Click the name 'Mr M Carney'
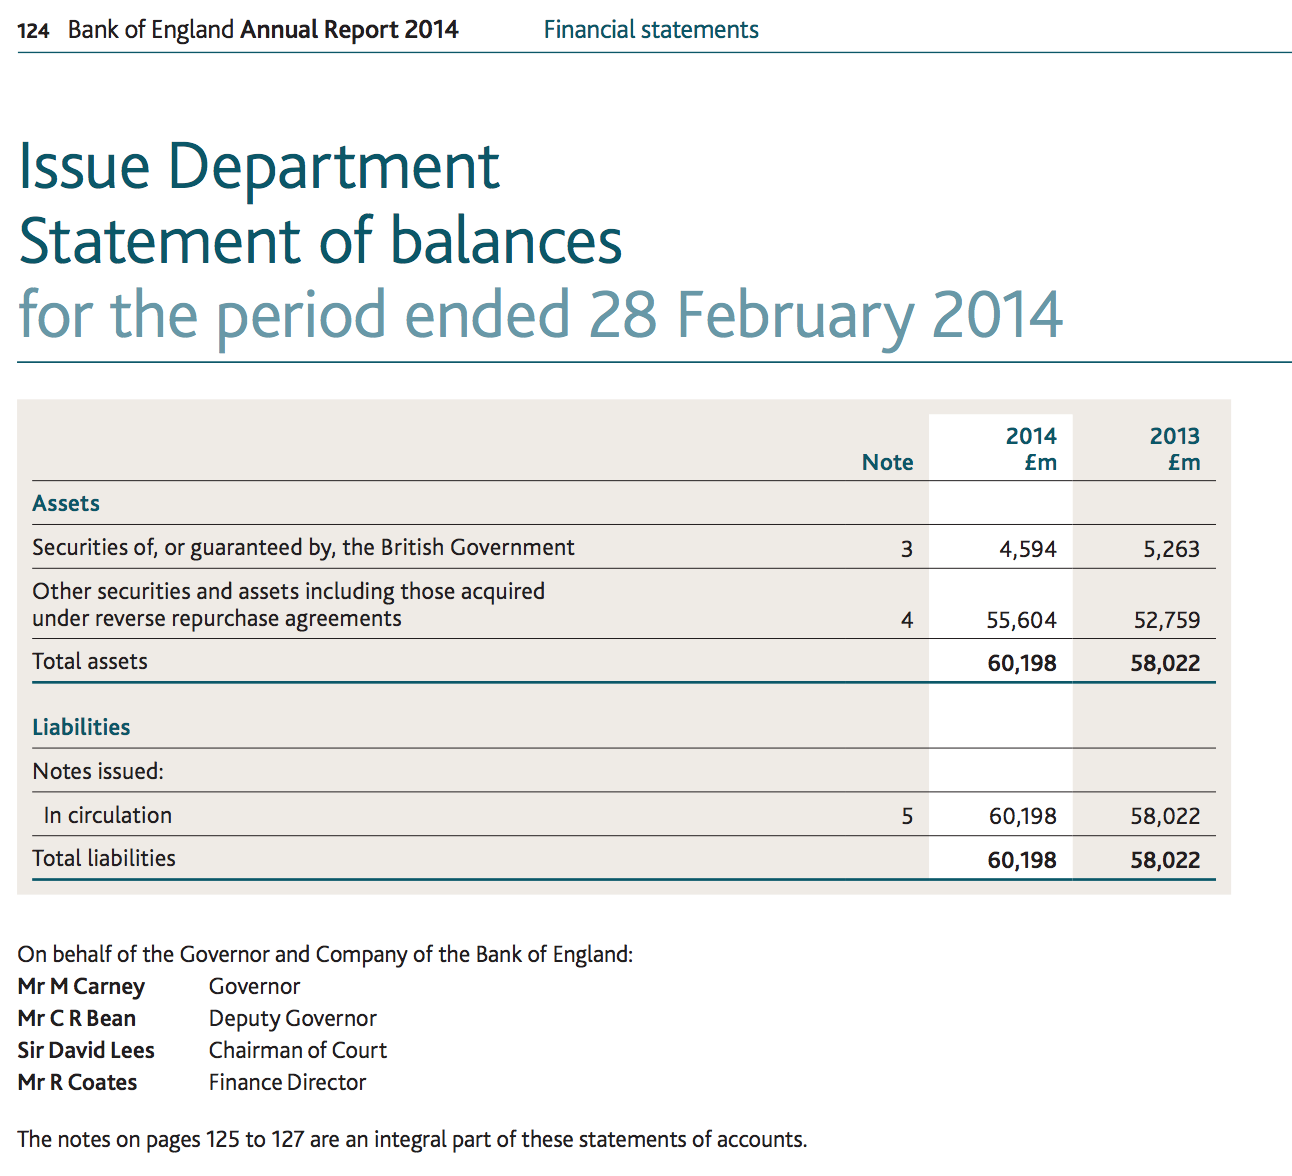The image size is (1292, 1176). pyautogui.click(x=81, y=986)
